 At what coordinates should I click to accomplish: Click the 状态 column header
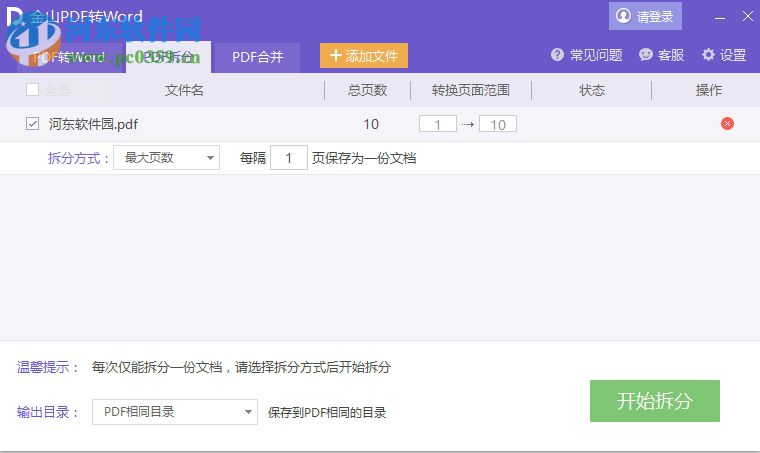coord(592,90)
